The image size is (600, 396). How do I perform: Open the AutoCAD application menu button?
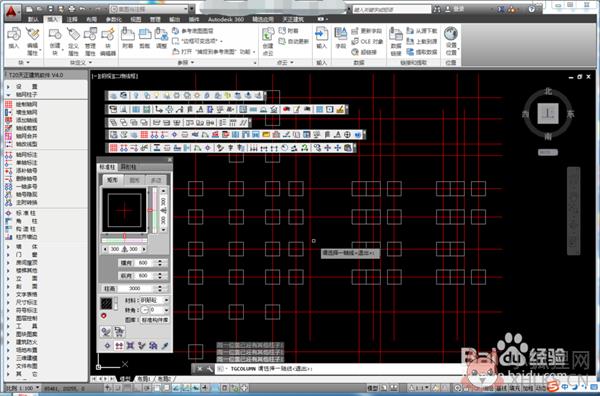[x=13, y=11]
